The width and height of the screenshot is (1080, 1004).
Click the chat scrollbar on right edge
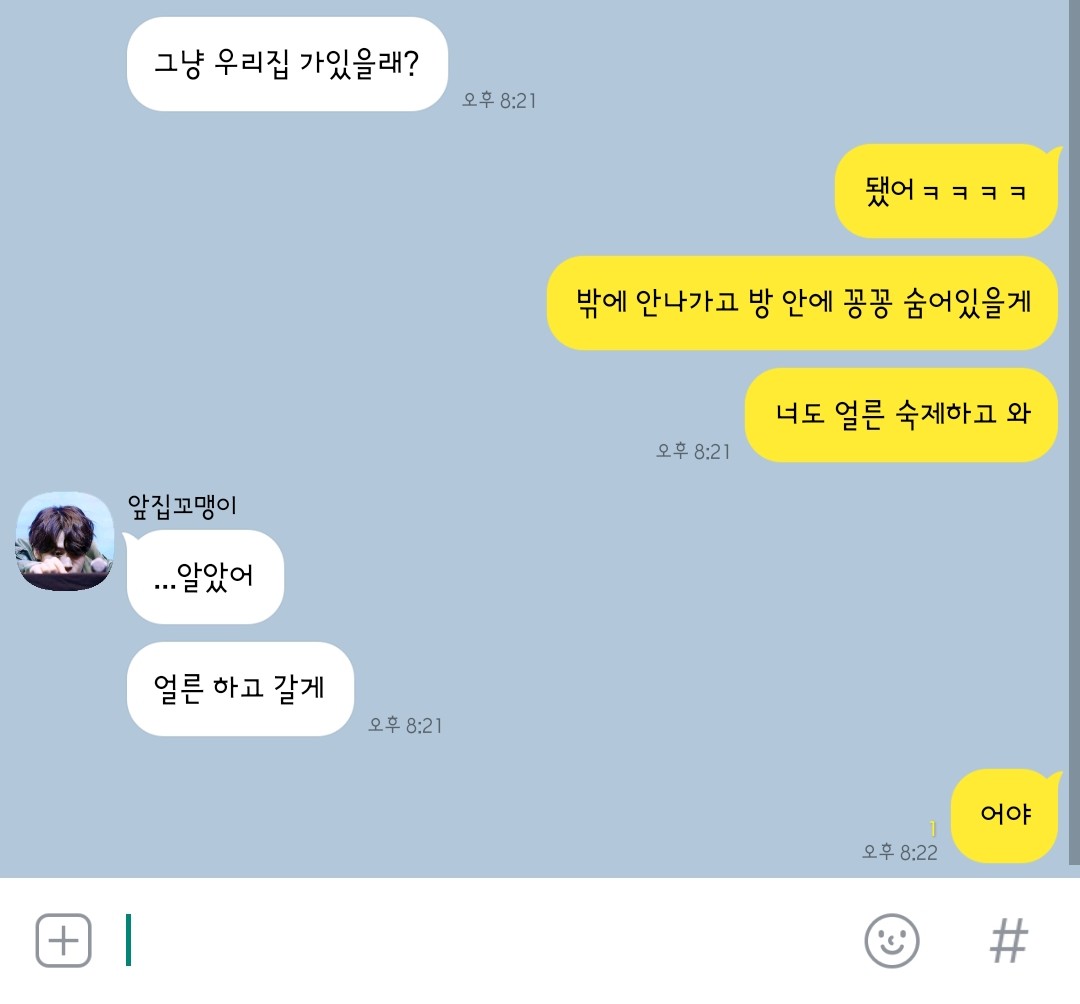1074,432
